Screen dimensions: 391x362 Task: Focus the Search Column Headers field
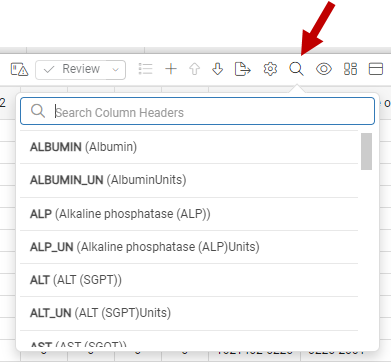click(x=197, y=111)
